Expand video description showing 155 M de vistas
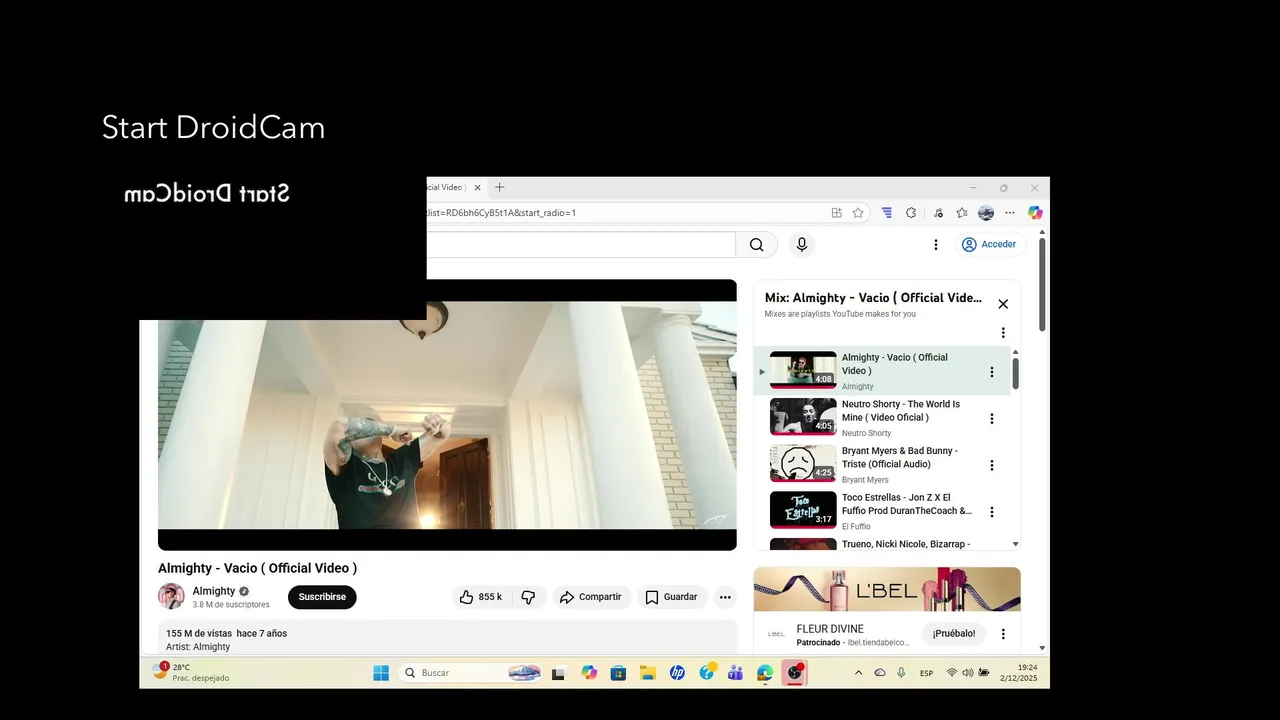This screenshot has width=1280, height=720. click(x=447, y=639)
